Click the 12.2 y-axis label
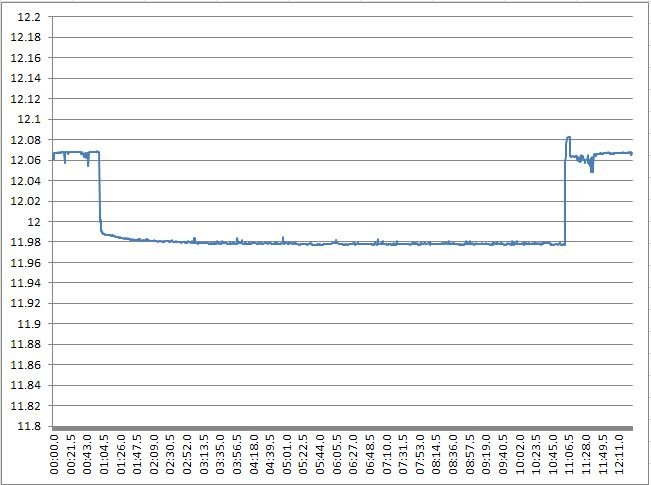 (28, 17)
